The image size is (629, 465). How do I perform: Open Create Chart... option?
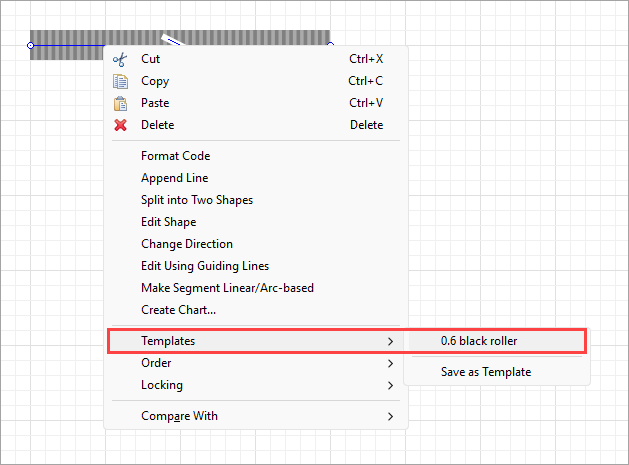point(178,310)
